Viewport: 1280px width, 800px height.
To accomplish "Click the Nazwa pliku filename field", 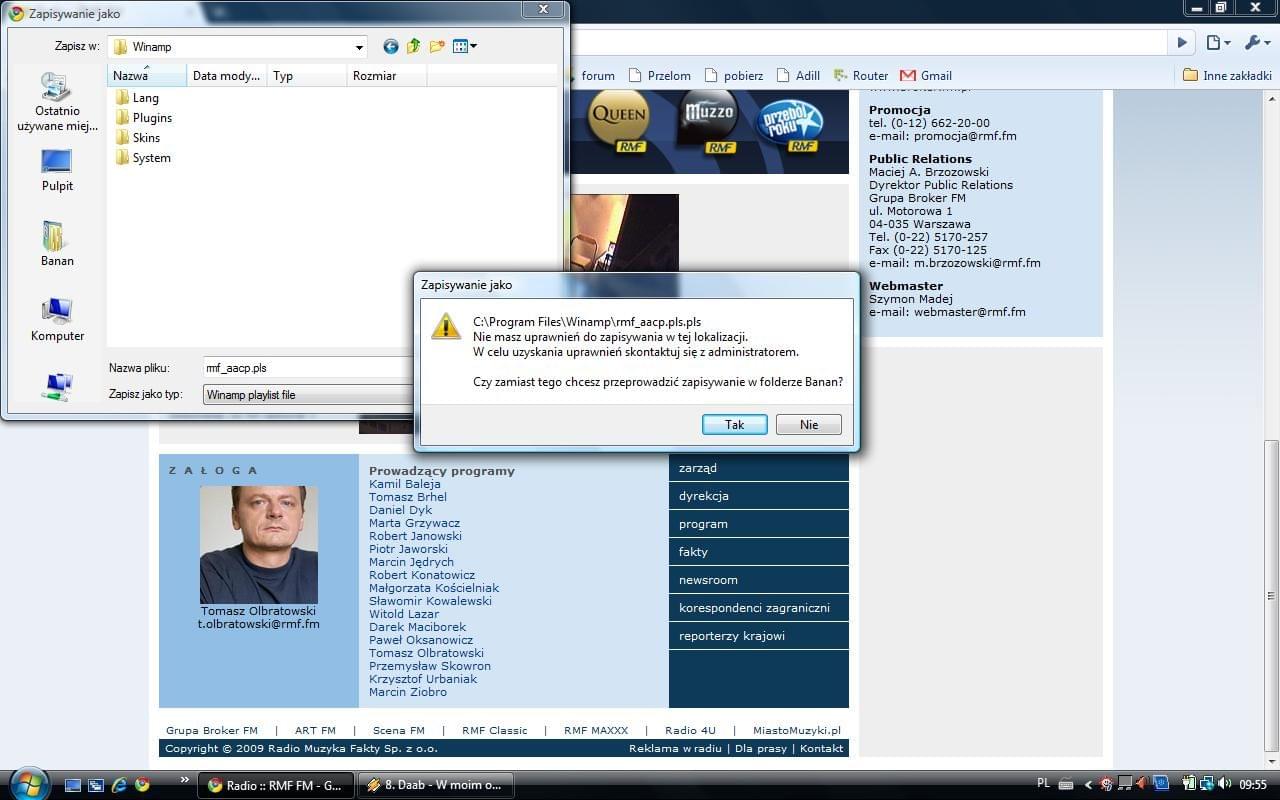I will click(309, 368).
